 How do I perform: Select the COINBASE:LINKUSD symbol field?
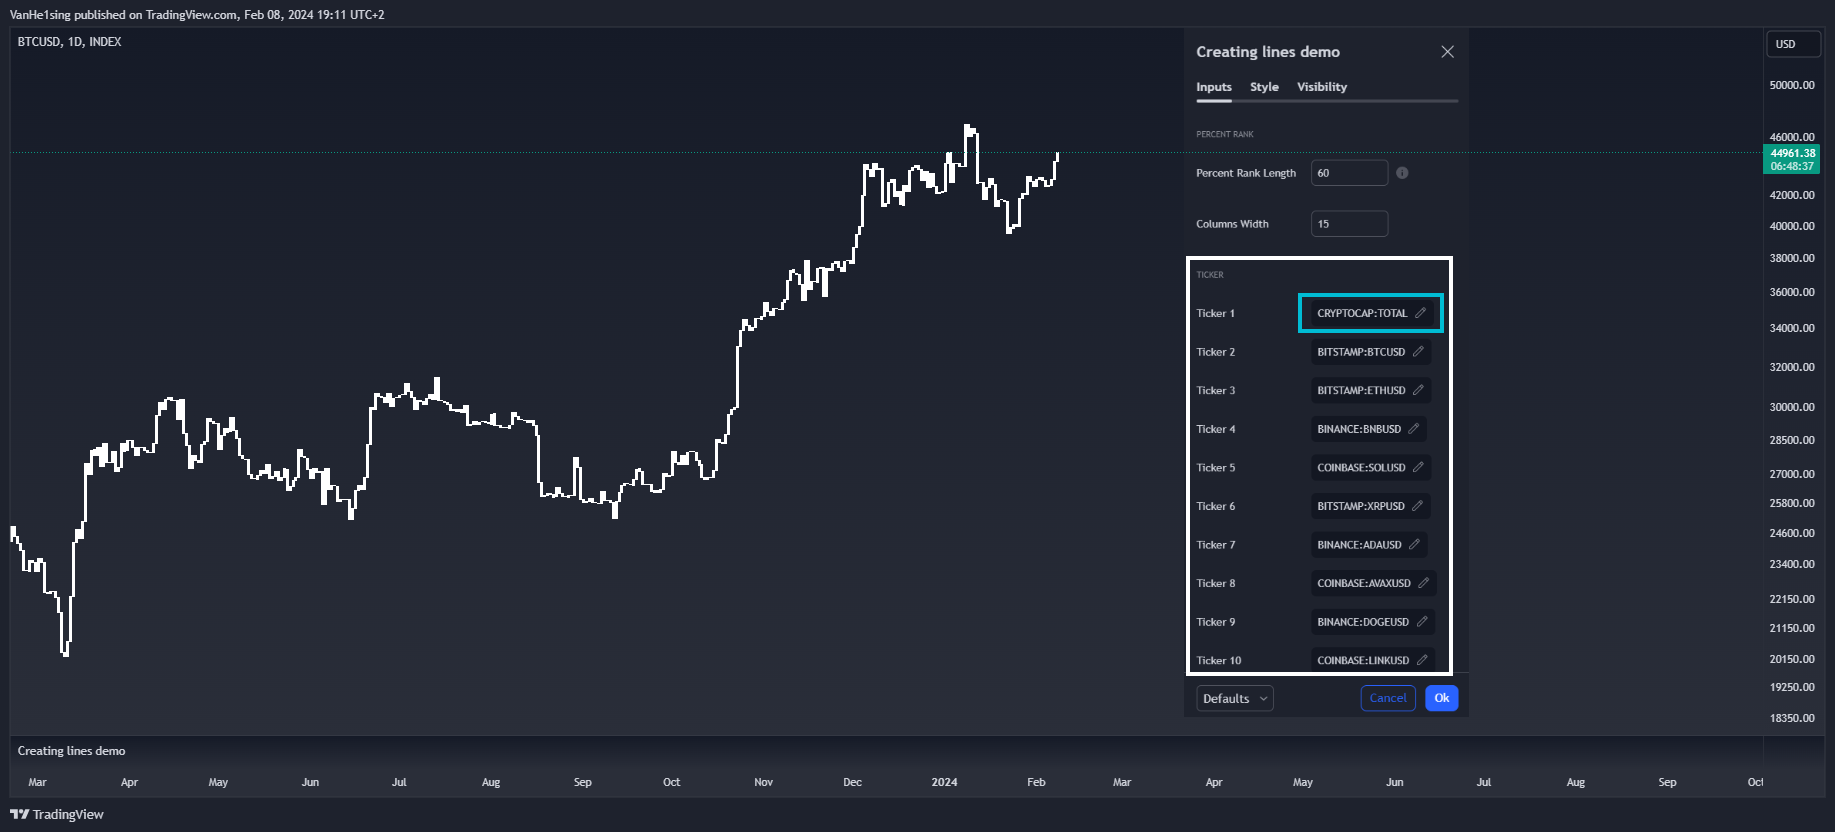pyautogui.click(x=1373, y=660)
